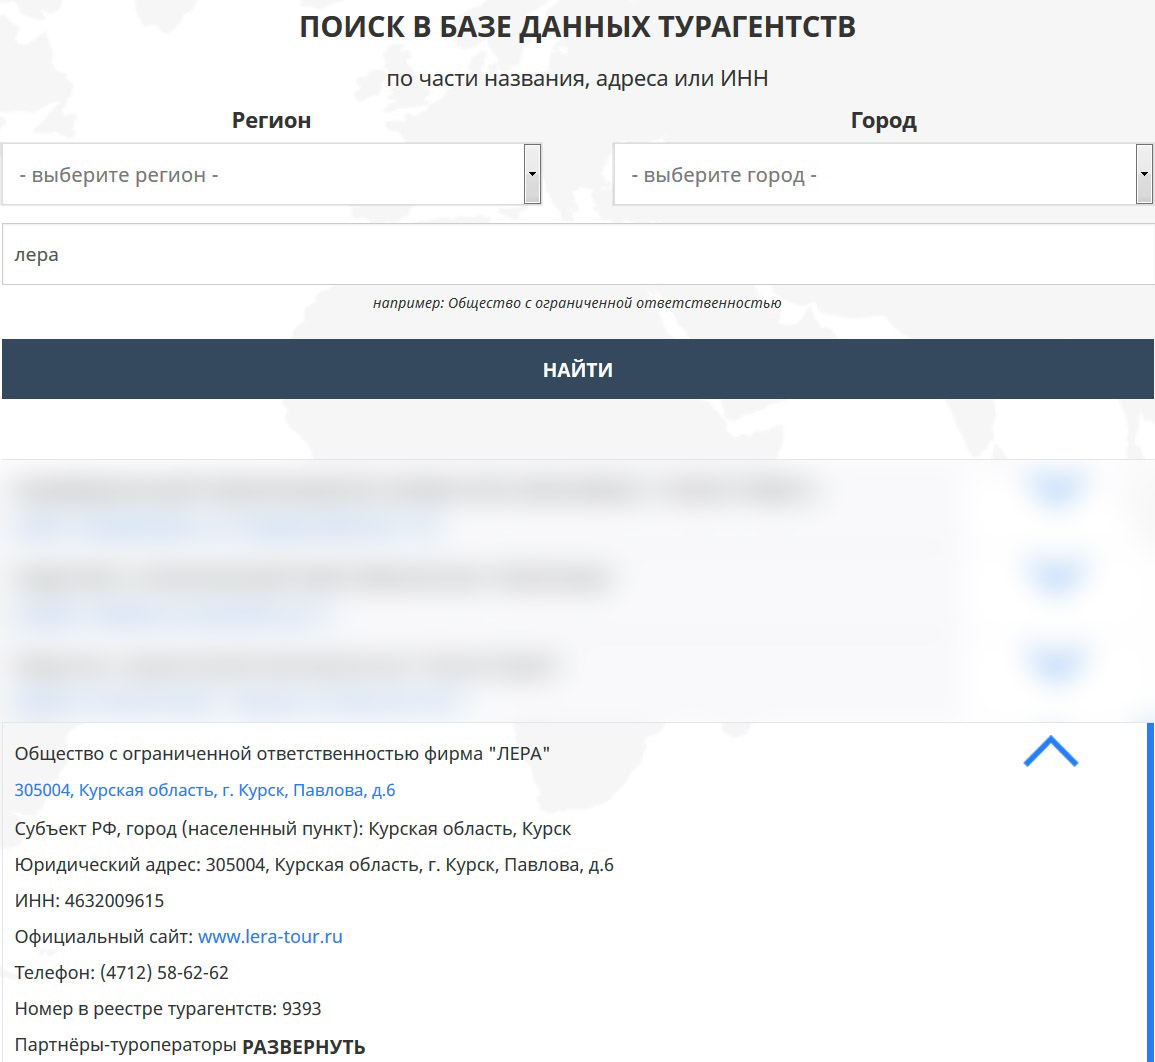The image size is (1155, 1062).
Task: Click the registry number 9393 line
Action: pos(168,1009)
